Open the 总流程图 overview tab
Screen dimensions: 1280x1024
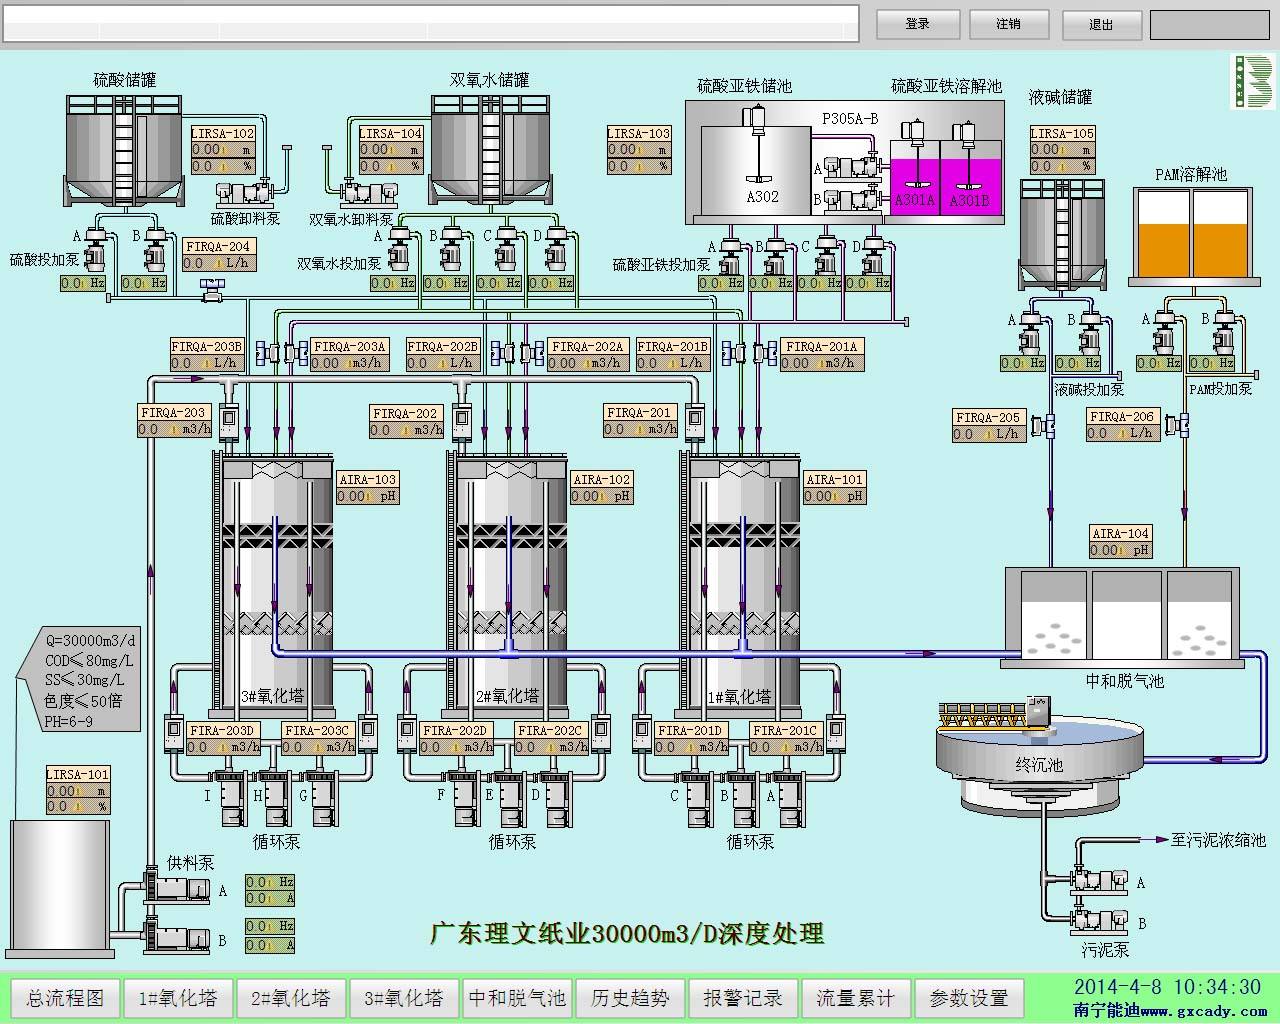click(65, 997)
